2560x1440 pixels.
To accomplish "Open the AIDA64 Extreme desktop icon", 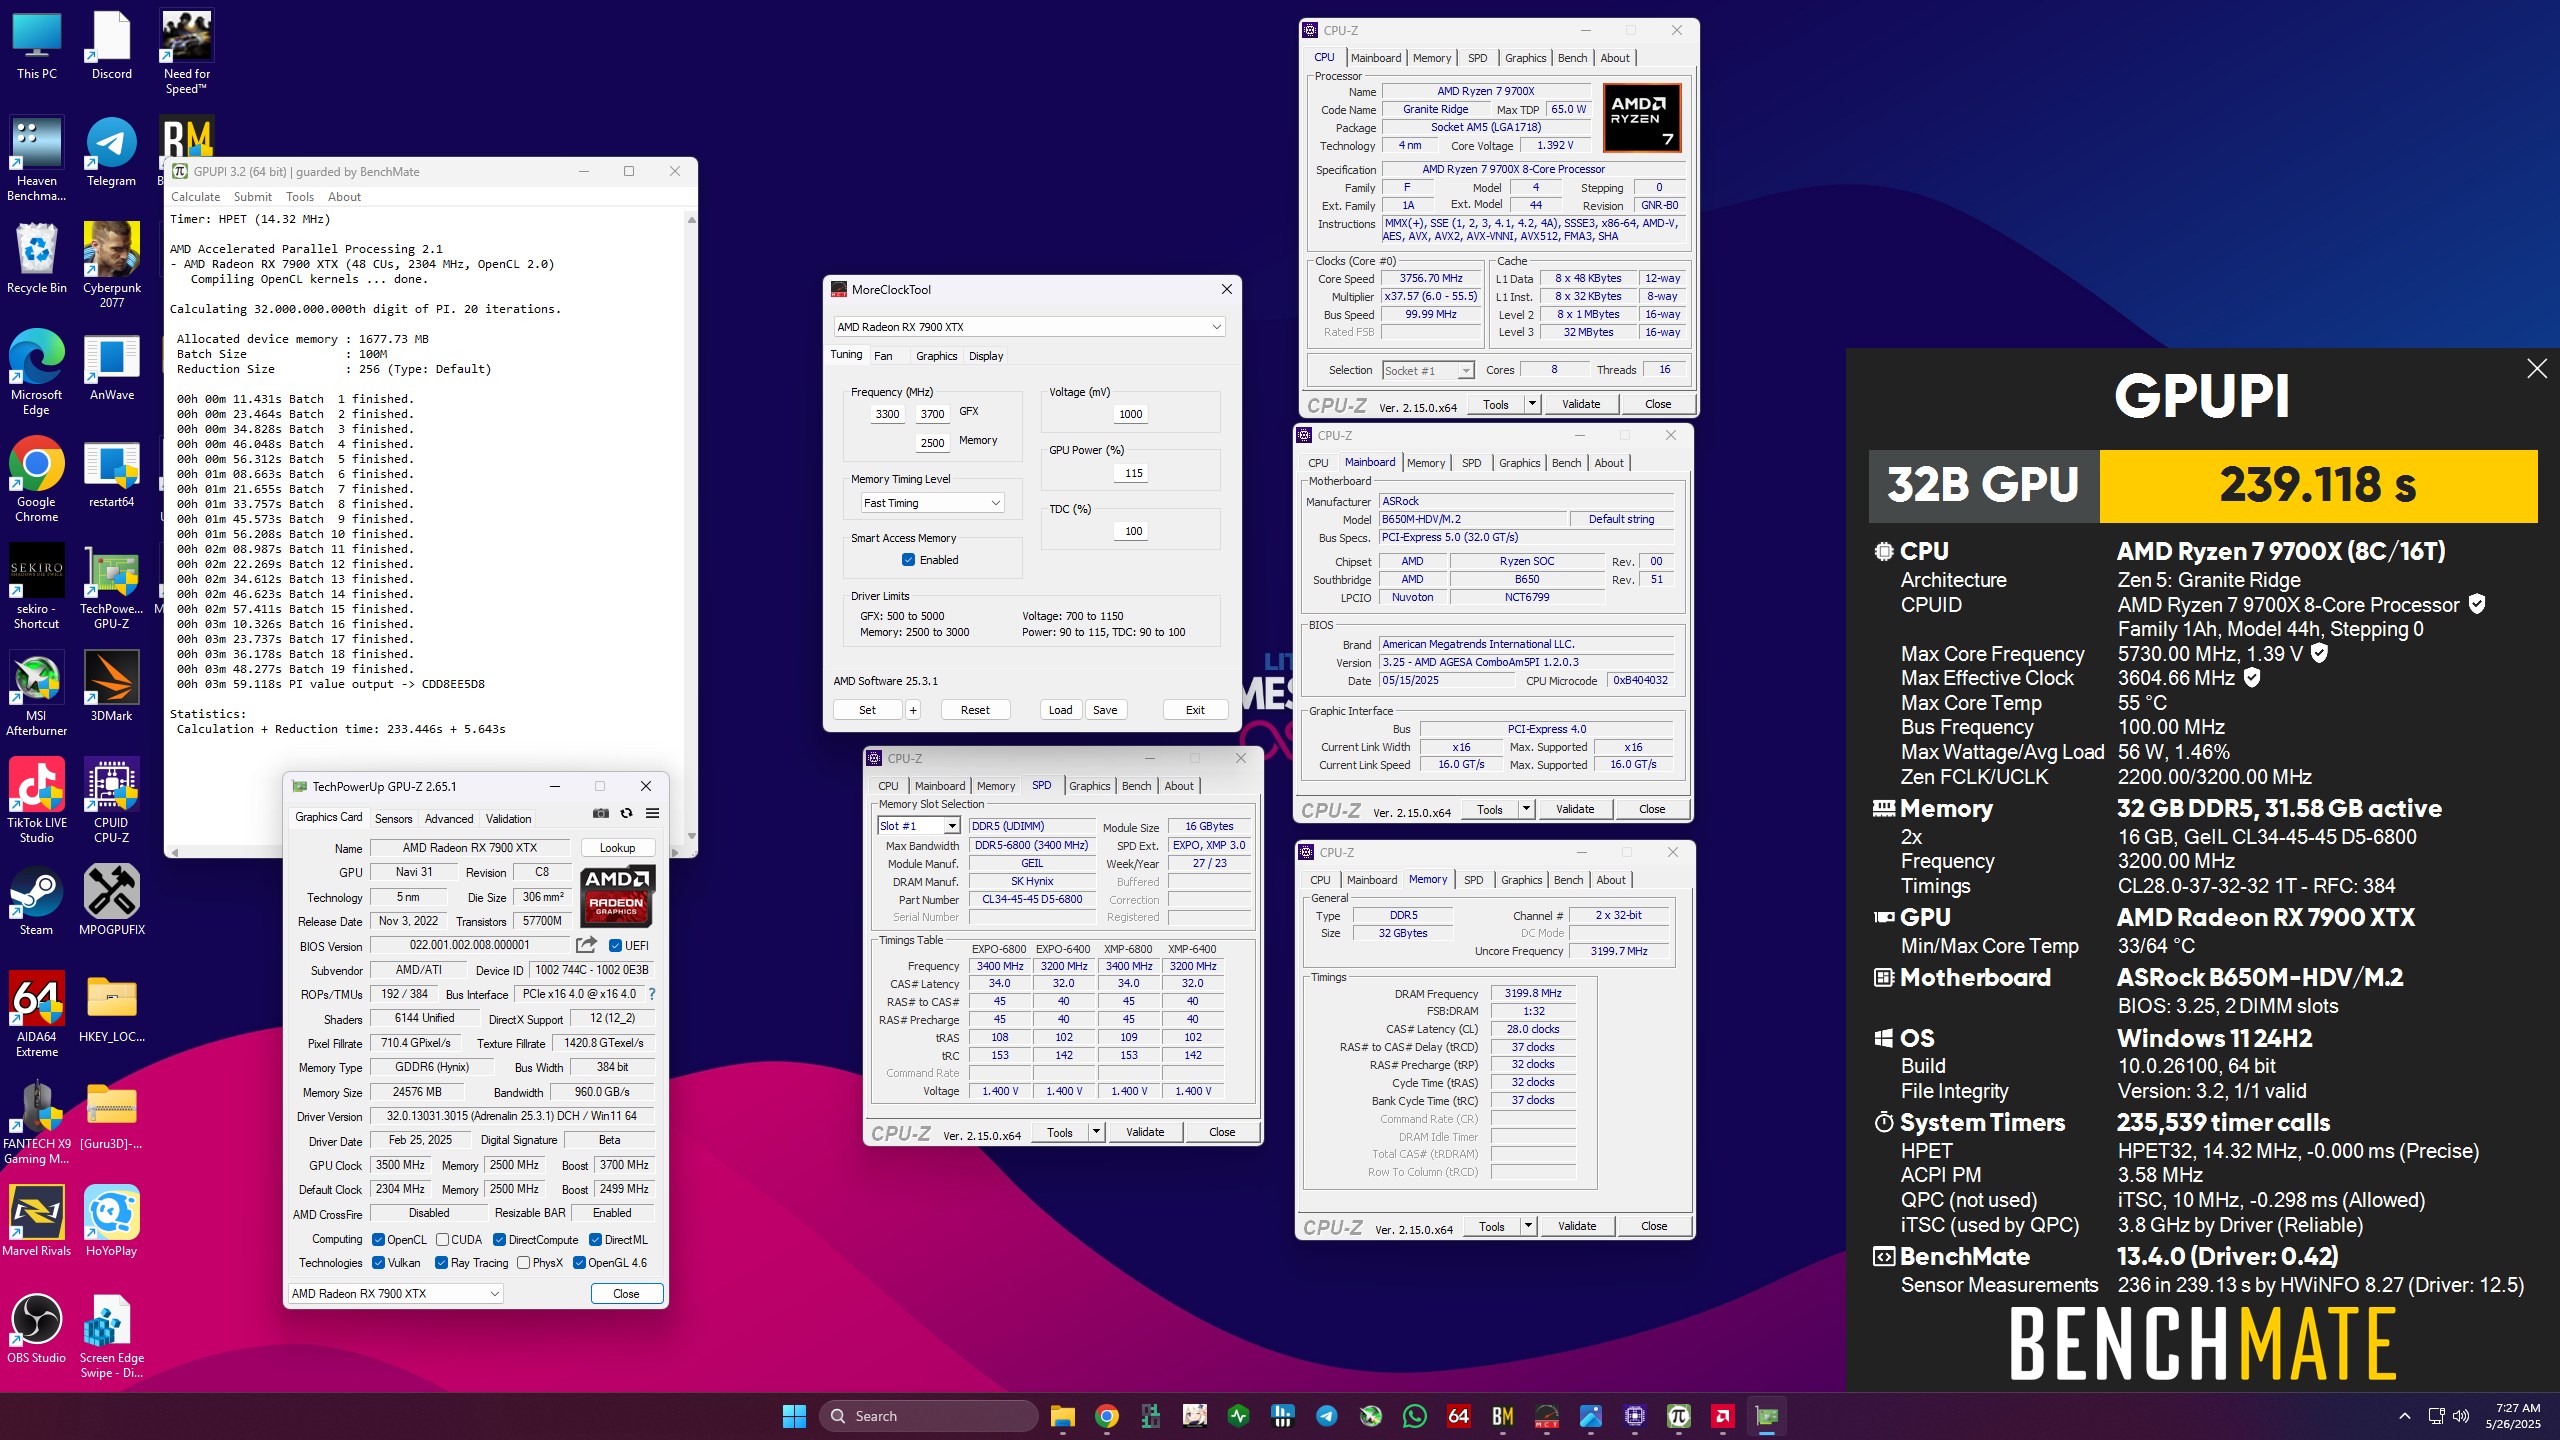I will tap(37, 1015).
